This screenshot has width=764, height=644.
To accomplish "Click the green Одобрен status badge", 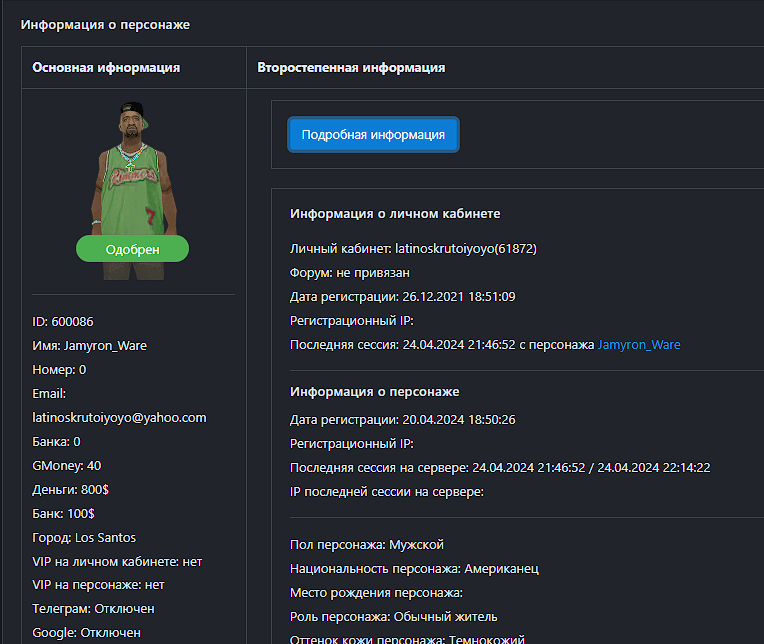I will point(132,248).
